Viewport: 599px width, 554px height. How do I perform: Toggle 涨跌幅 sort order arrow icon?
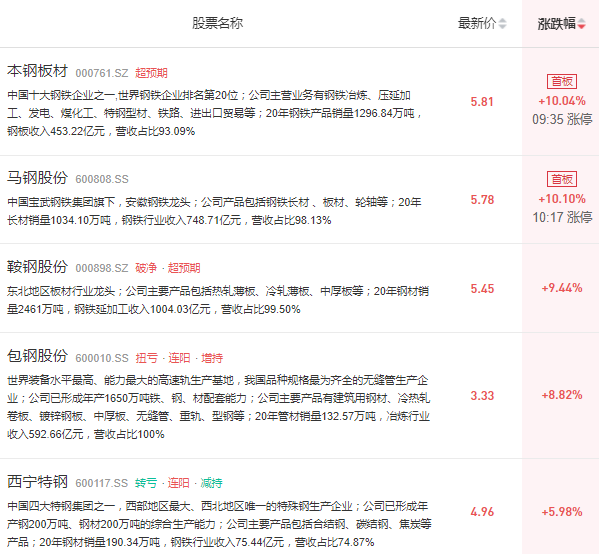581,24
